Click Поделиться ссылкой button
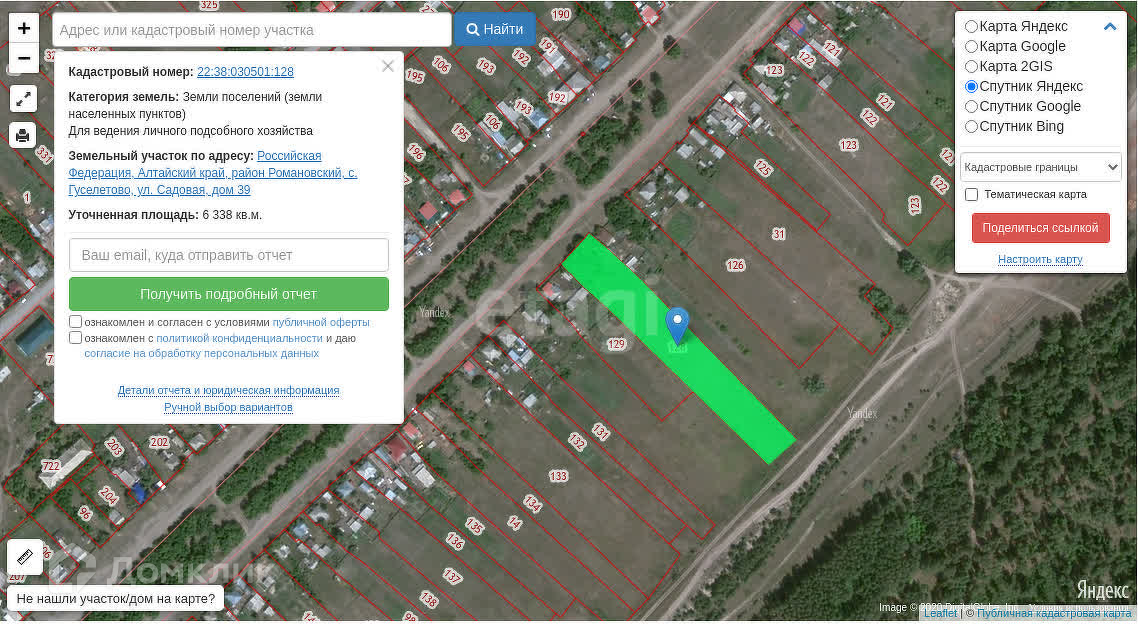Screen dimensions: 1138x628 (x=1040, y=228)
